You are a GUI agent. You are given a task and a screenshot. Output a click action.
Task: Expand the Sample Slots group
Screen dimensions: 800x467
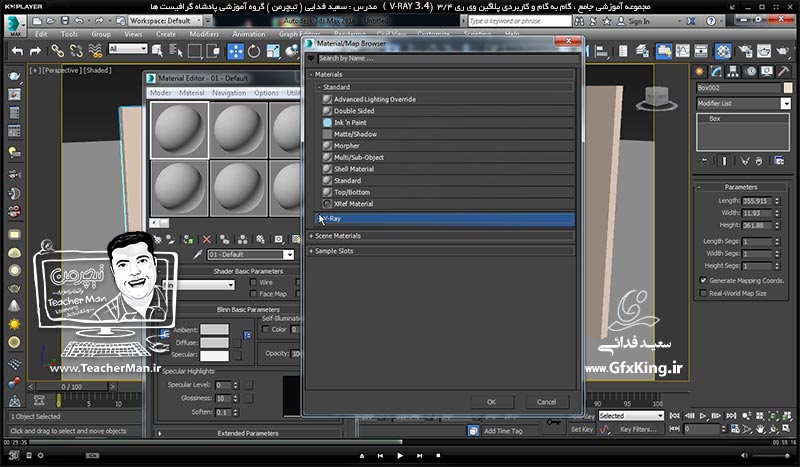441,251
